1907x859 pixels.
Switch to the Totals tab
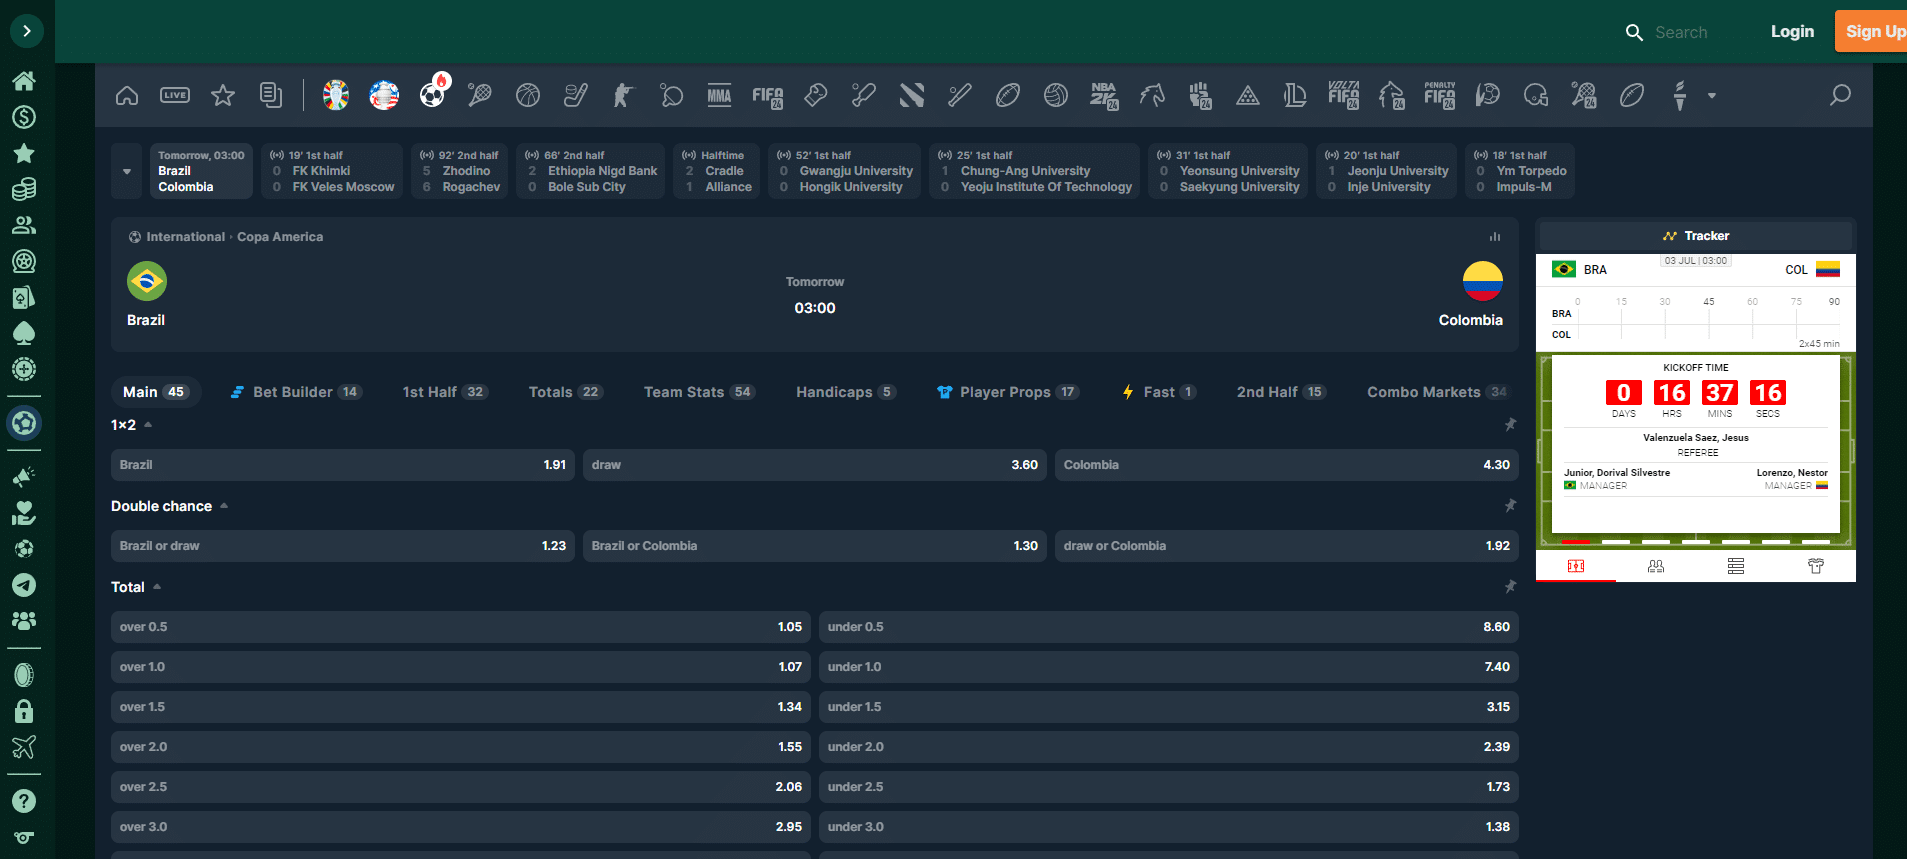(x=565, y=392)
